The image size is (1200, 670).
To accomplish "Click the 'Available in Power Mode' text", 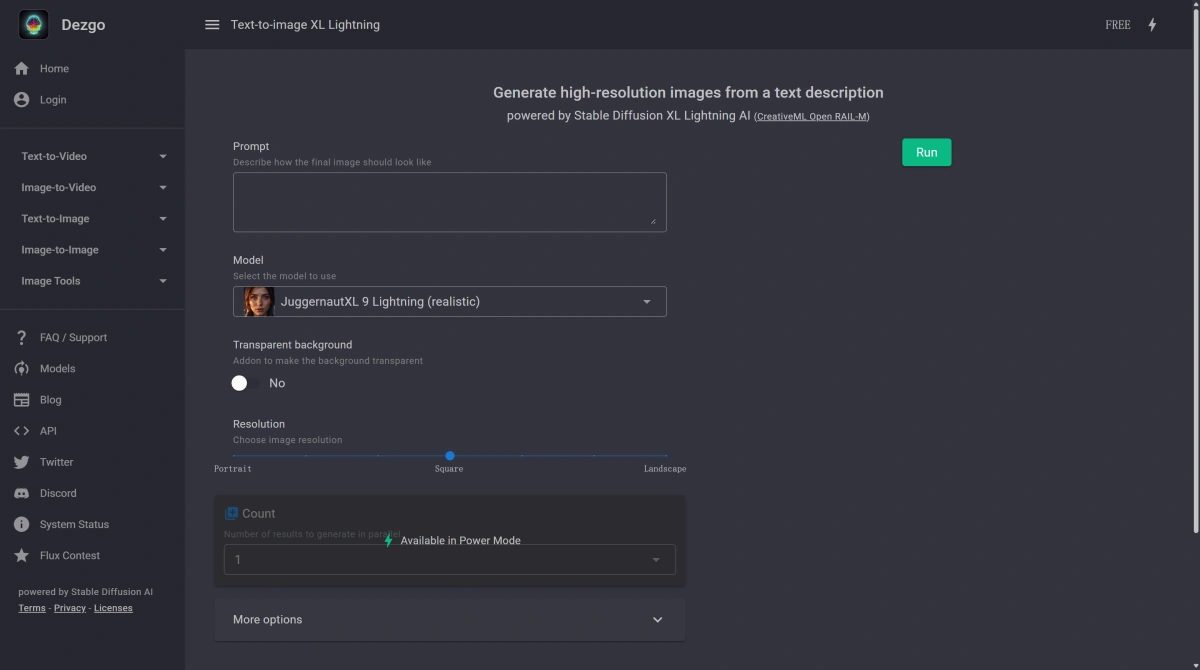I will [461, 541].
